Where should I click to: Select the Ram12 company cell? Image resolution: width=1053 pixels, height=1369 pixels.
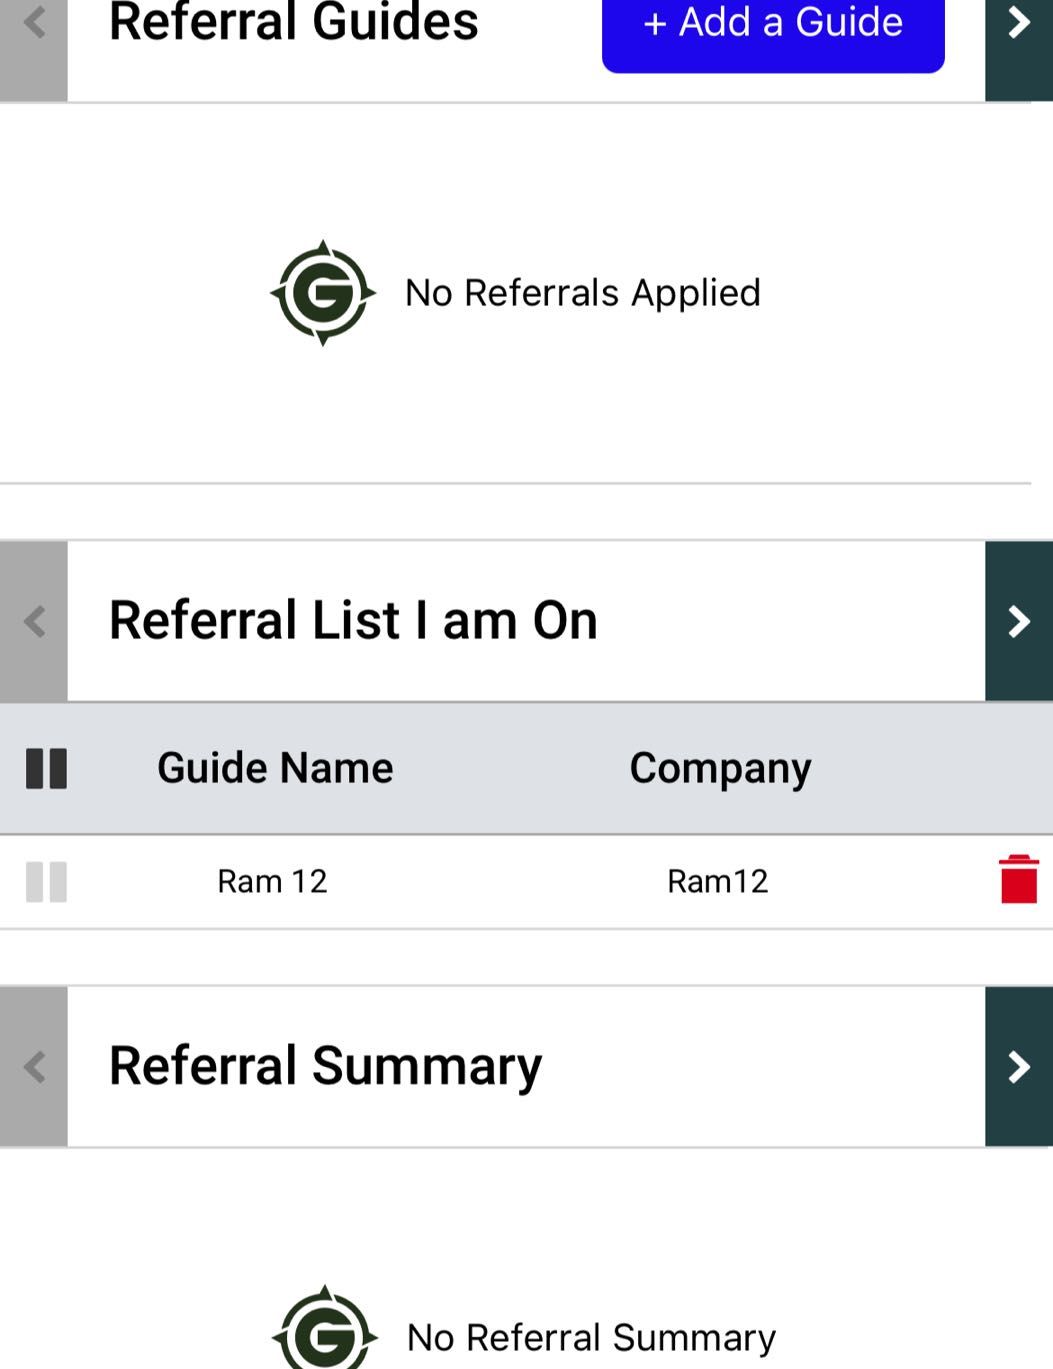[717, 881]
